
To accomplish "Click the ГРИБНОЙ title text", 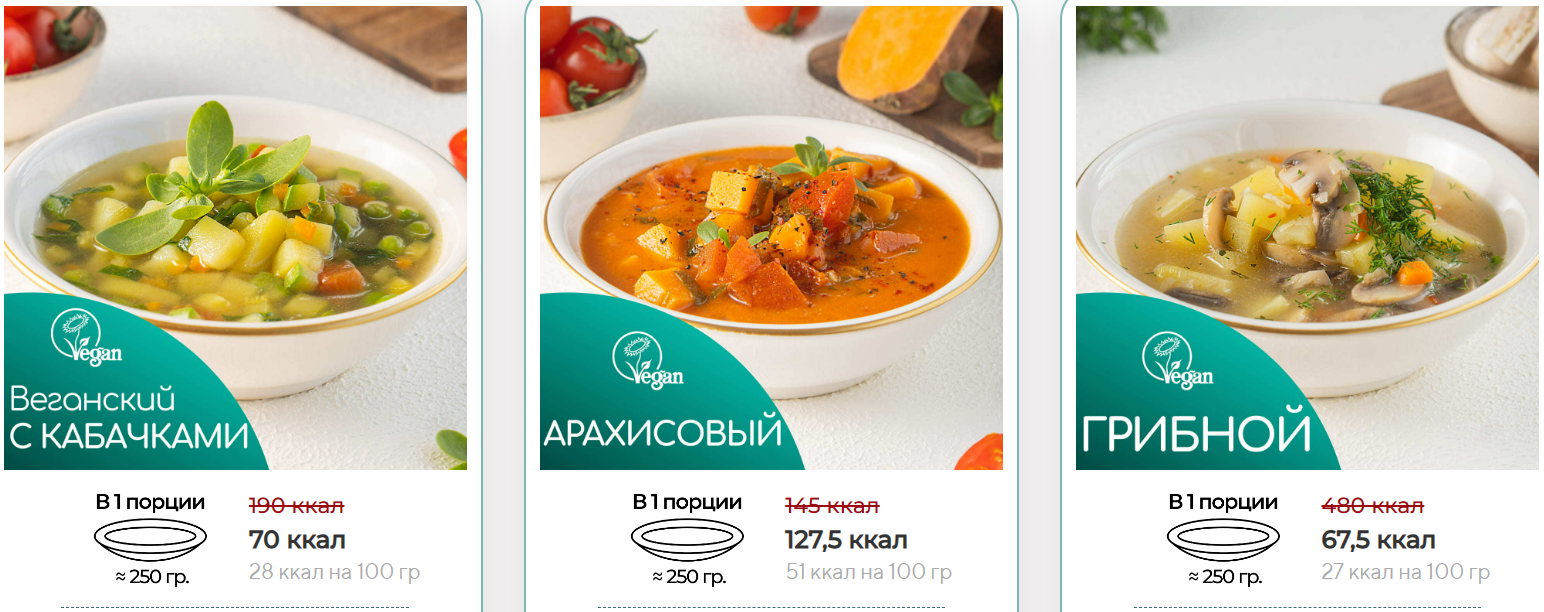I will tap(1196, 434).
